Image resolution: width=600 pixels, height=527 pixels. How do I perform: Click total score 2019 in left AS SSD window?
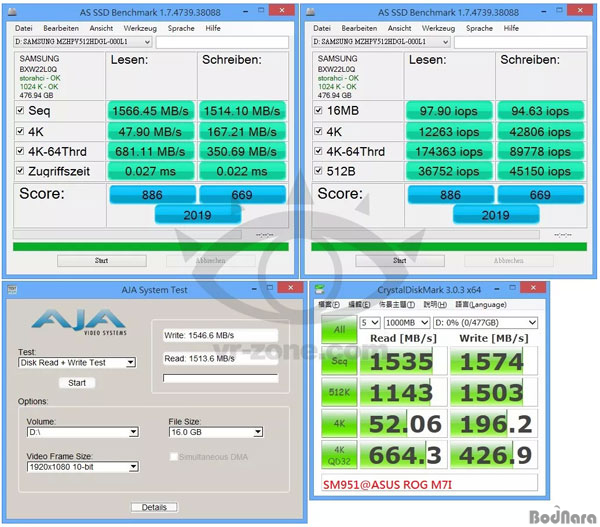(x=197, y=215)
